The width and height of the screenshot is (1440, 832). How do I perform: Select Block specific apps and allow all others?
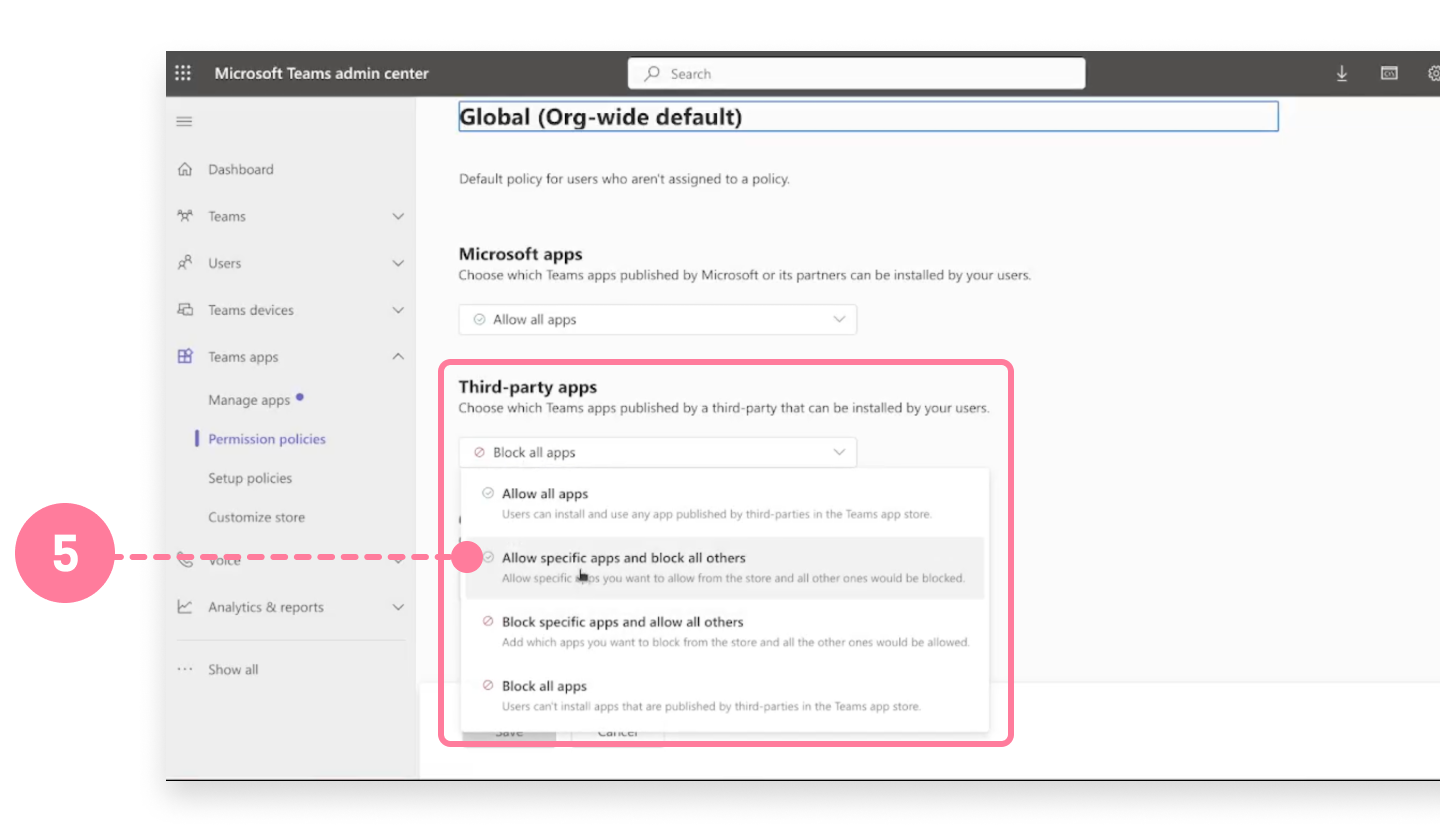(725, 631)
